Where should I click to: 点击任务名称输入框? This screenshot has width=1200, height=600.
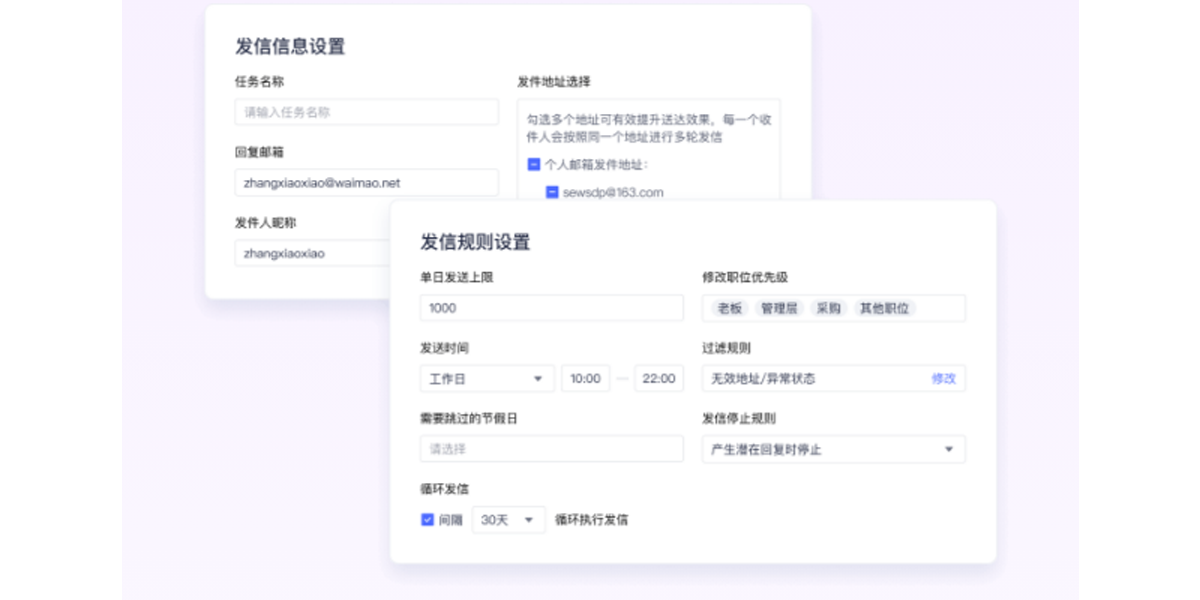[x=366, y=112]
